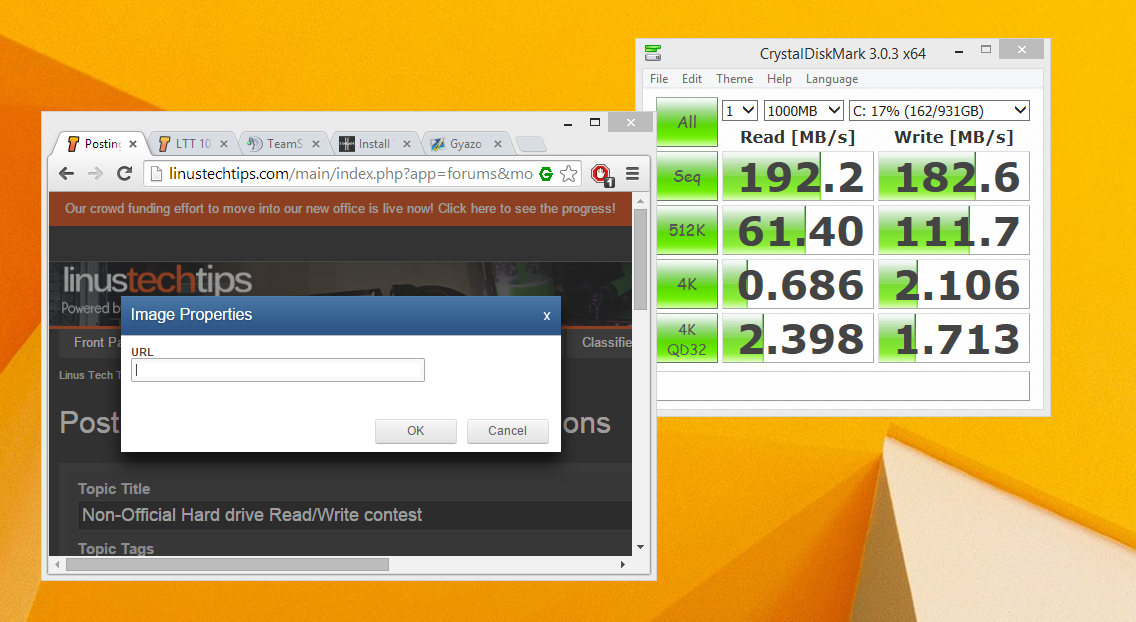Click the Seq read value 192.2

pyautogui.click(x=798, y=176)
